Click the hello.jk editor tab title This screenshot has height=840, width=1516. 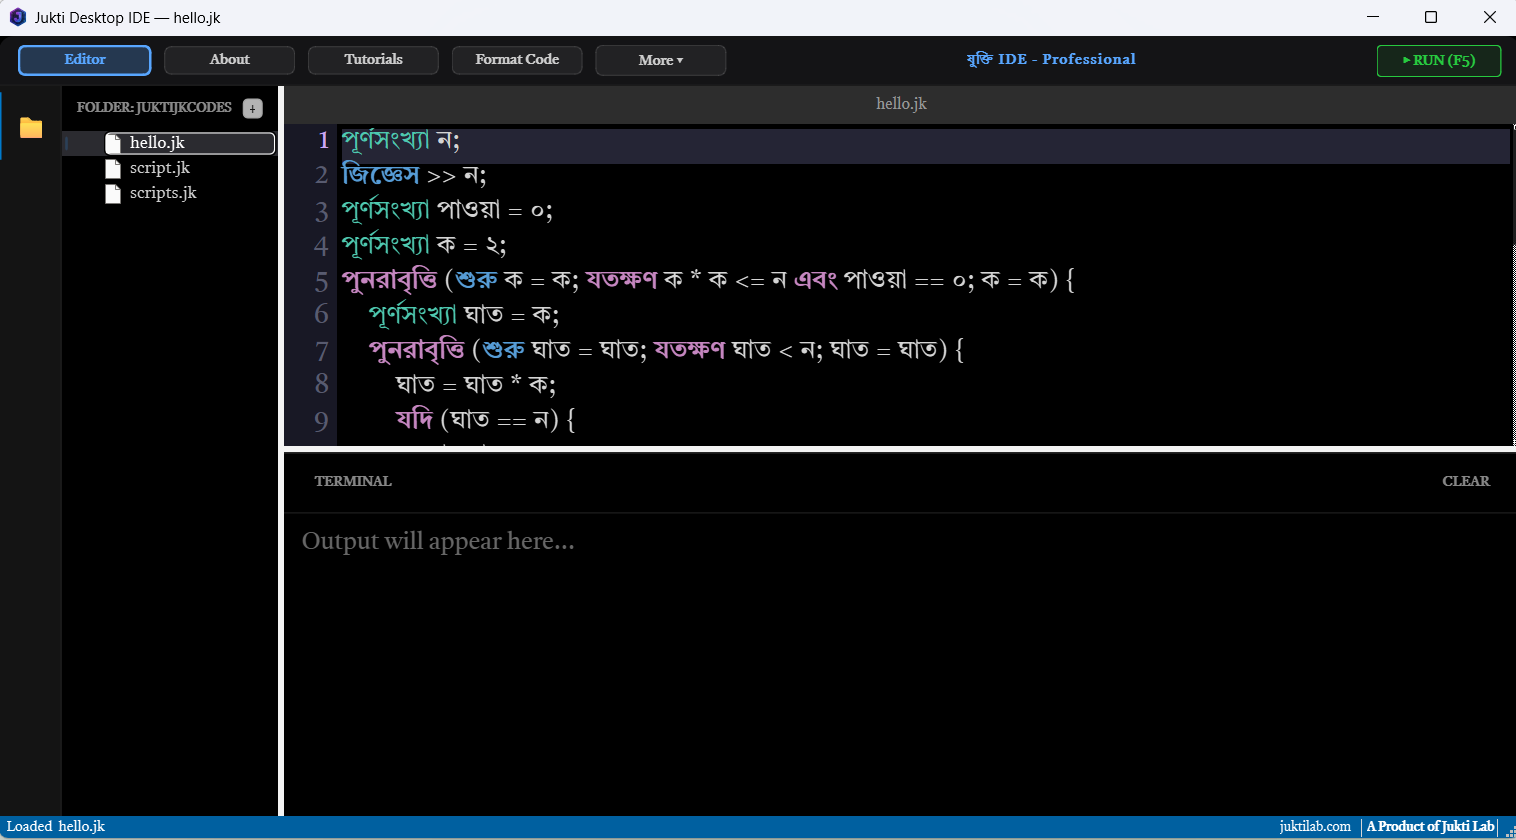tap(901, 104)
